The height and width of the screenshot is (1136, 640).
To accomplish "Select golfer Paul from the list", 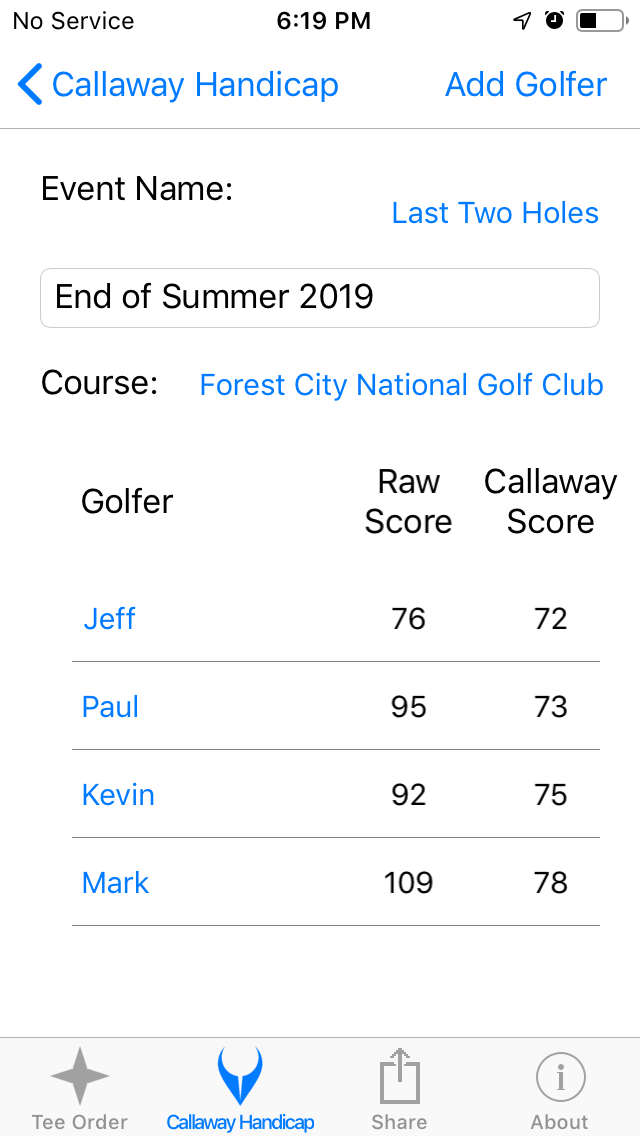I will (x=110, y=706).
